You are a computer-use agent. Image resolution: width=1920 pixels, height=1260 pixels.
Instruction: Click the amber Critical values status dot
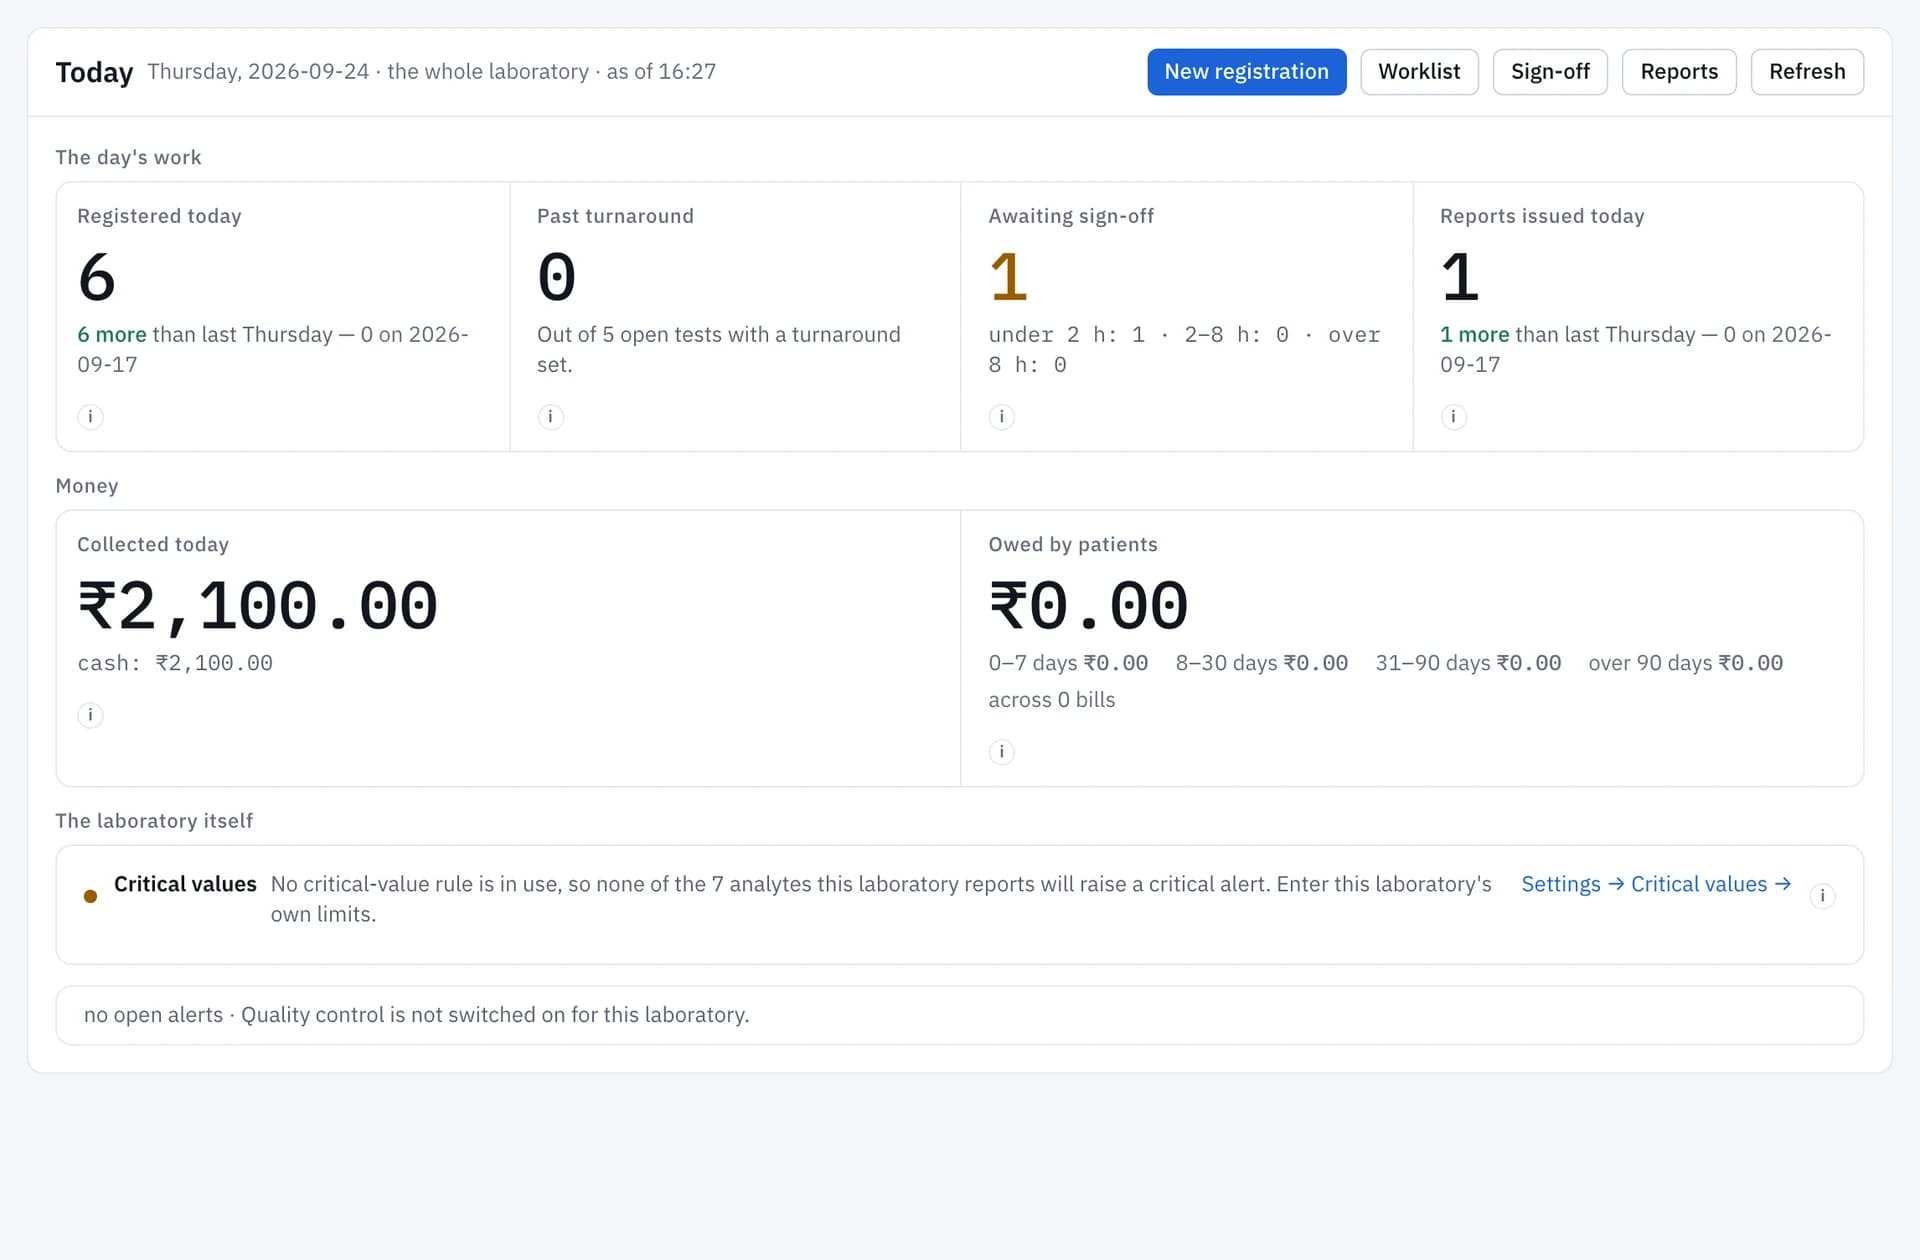[90, 896]
